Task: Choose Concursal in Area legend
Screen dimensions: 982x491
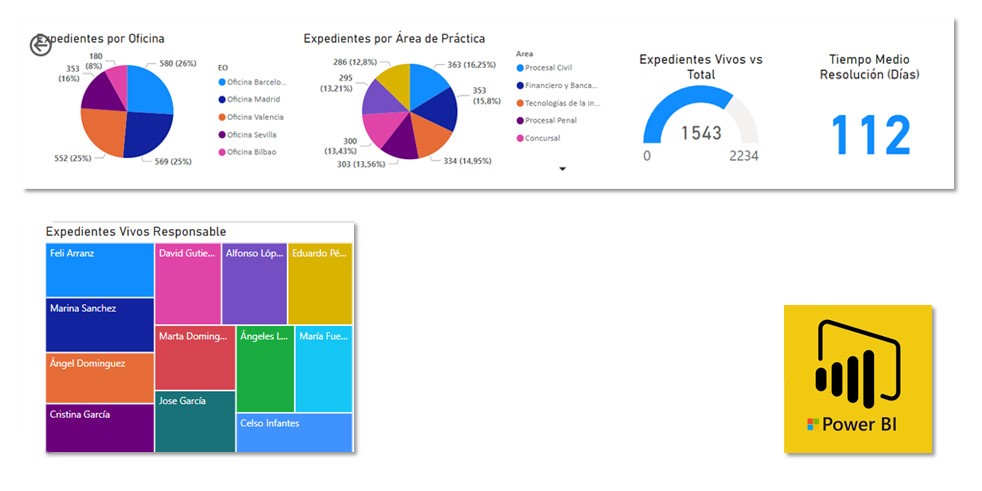Action: (542, 138)
